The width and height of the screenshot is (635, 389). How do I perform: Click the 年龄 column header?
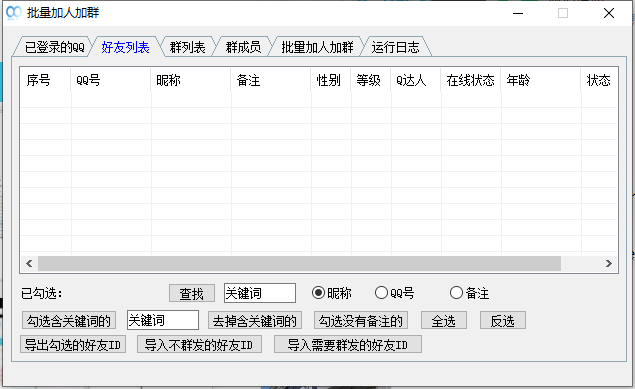[x=541, y=80]
